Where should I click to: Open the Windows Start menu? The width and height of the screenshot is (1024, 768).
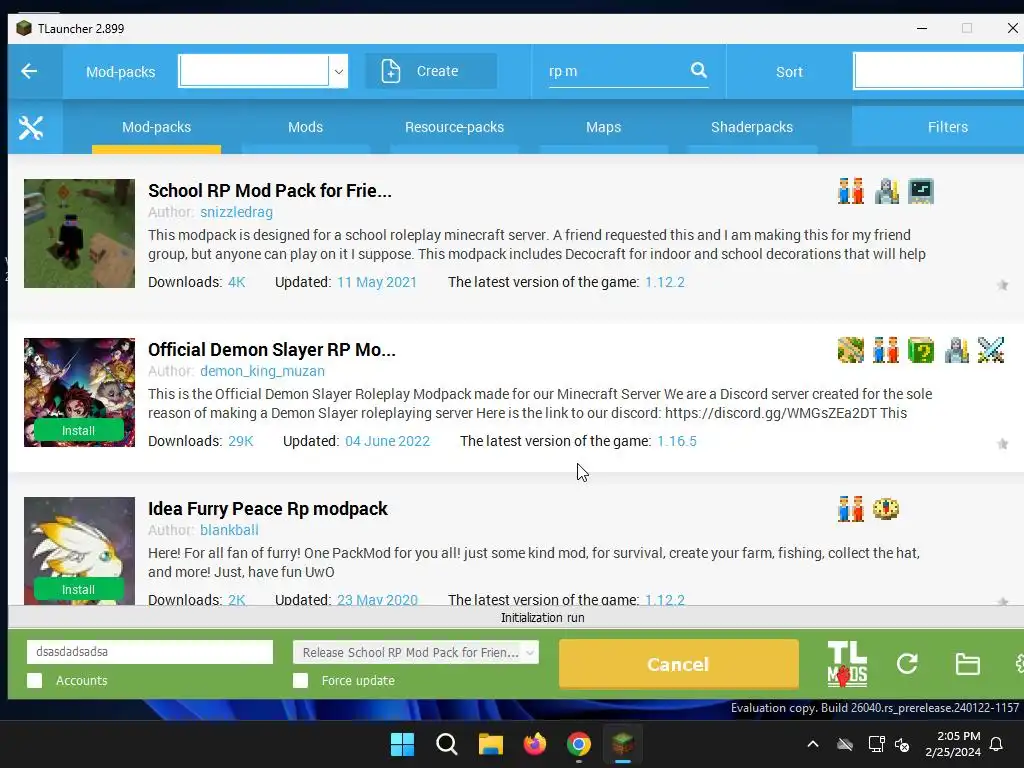(x=402, y=744)
